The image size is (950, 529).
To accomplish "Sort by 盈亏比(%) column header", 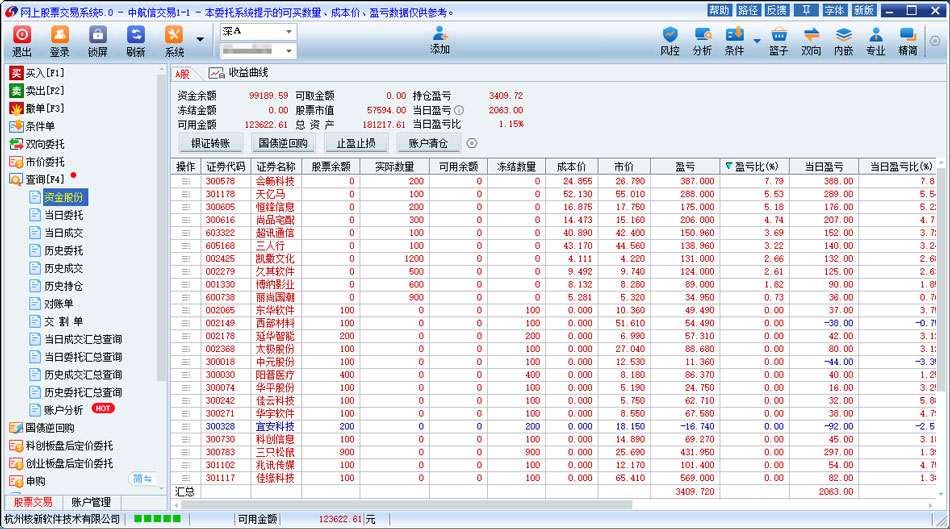I will 754,167.
